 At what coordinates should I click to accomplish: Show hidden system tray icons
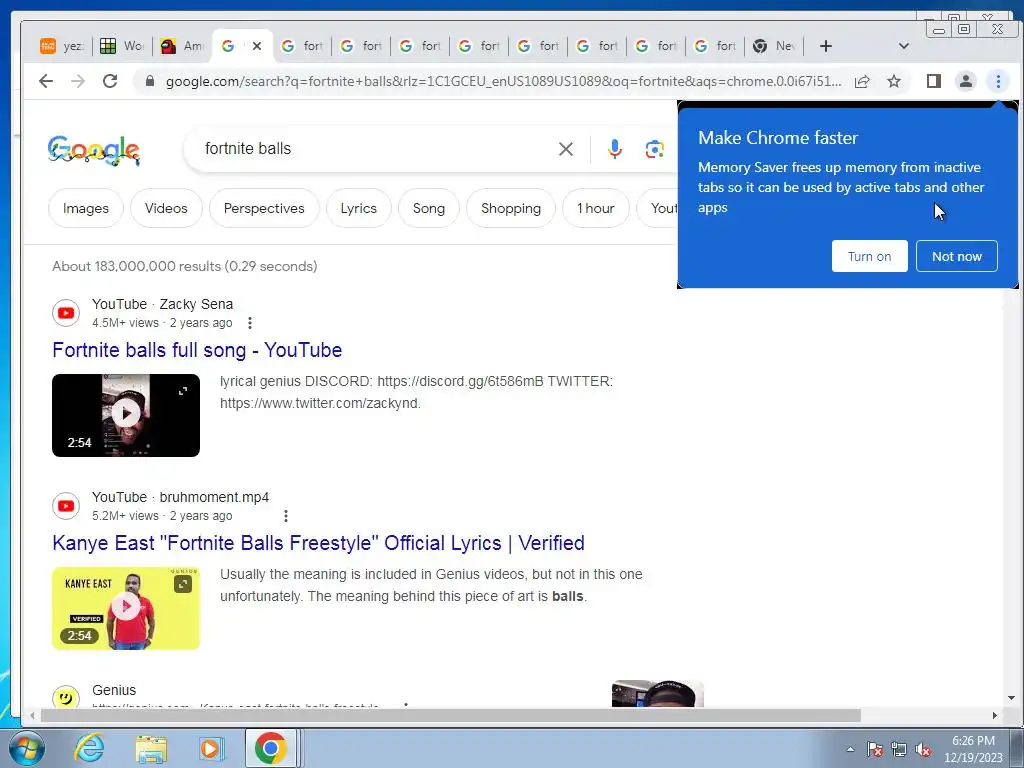(850, 749)
